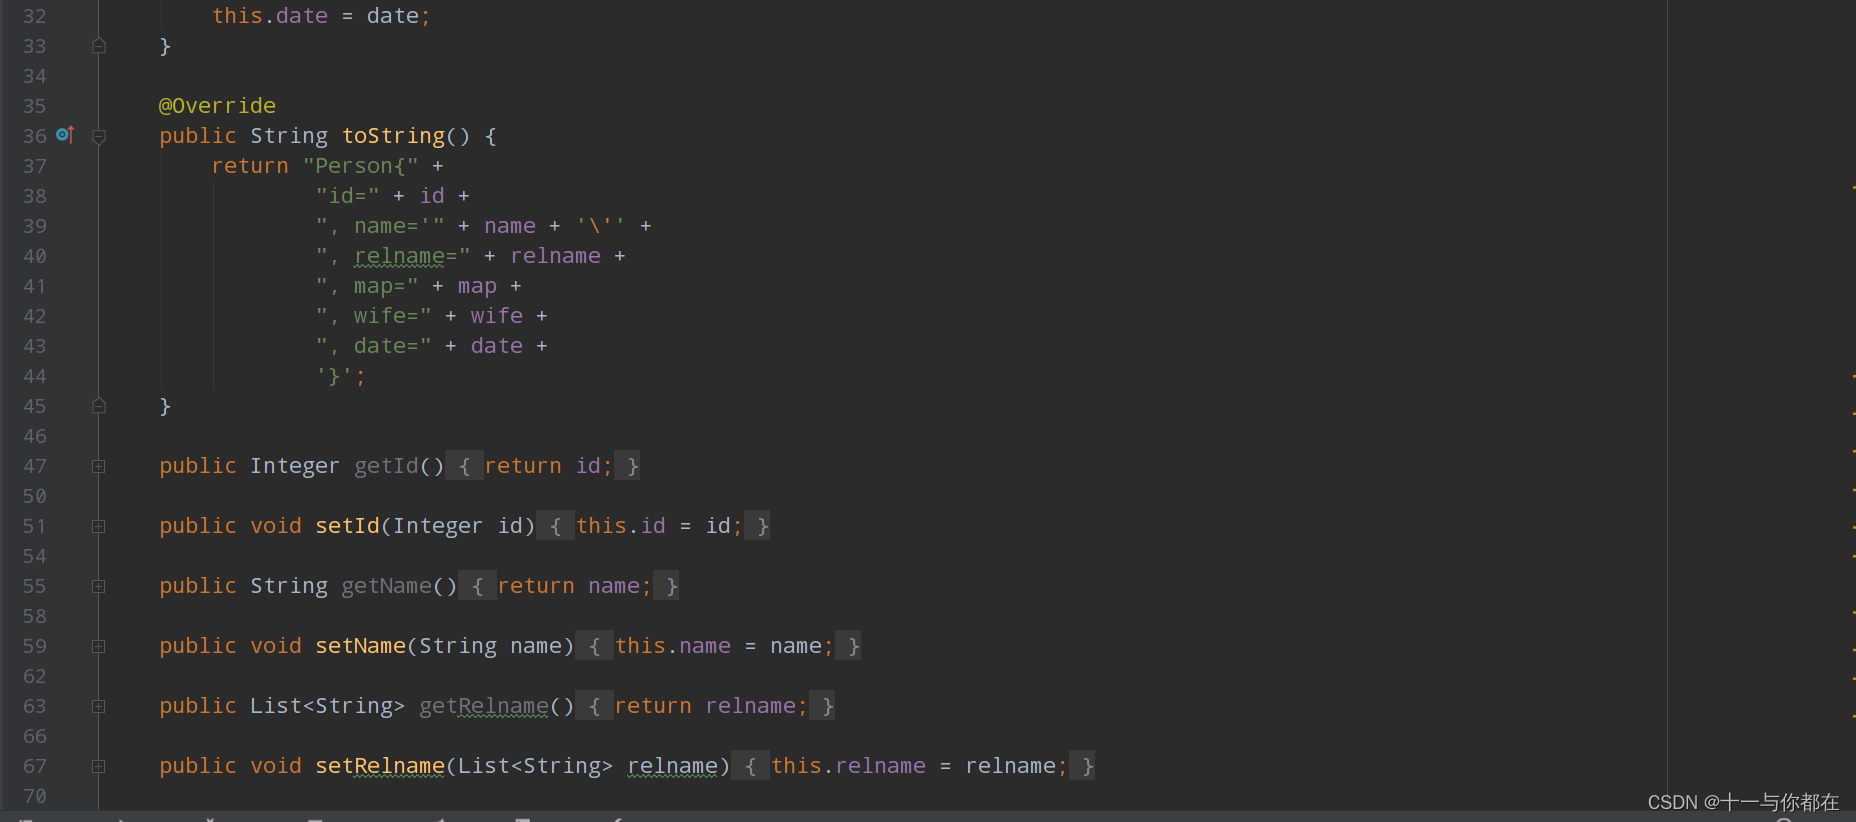Screen dimensions: 1856x822
Task: Expand the folded getId method on line 47
Action: click(99, 466)
